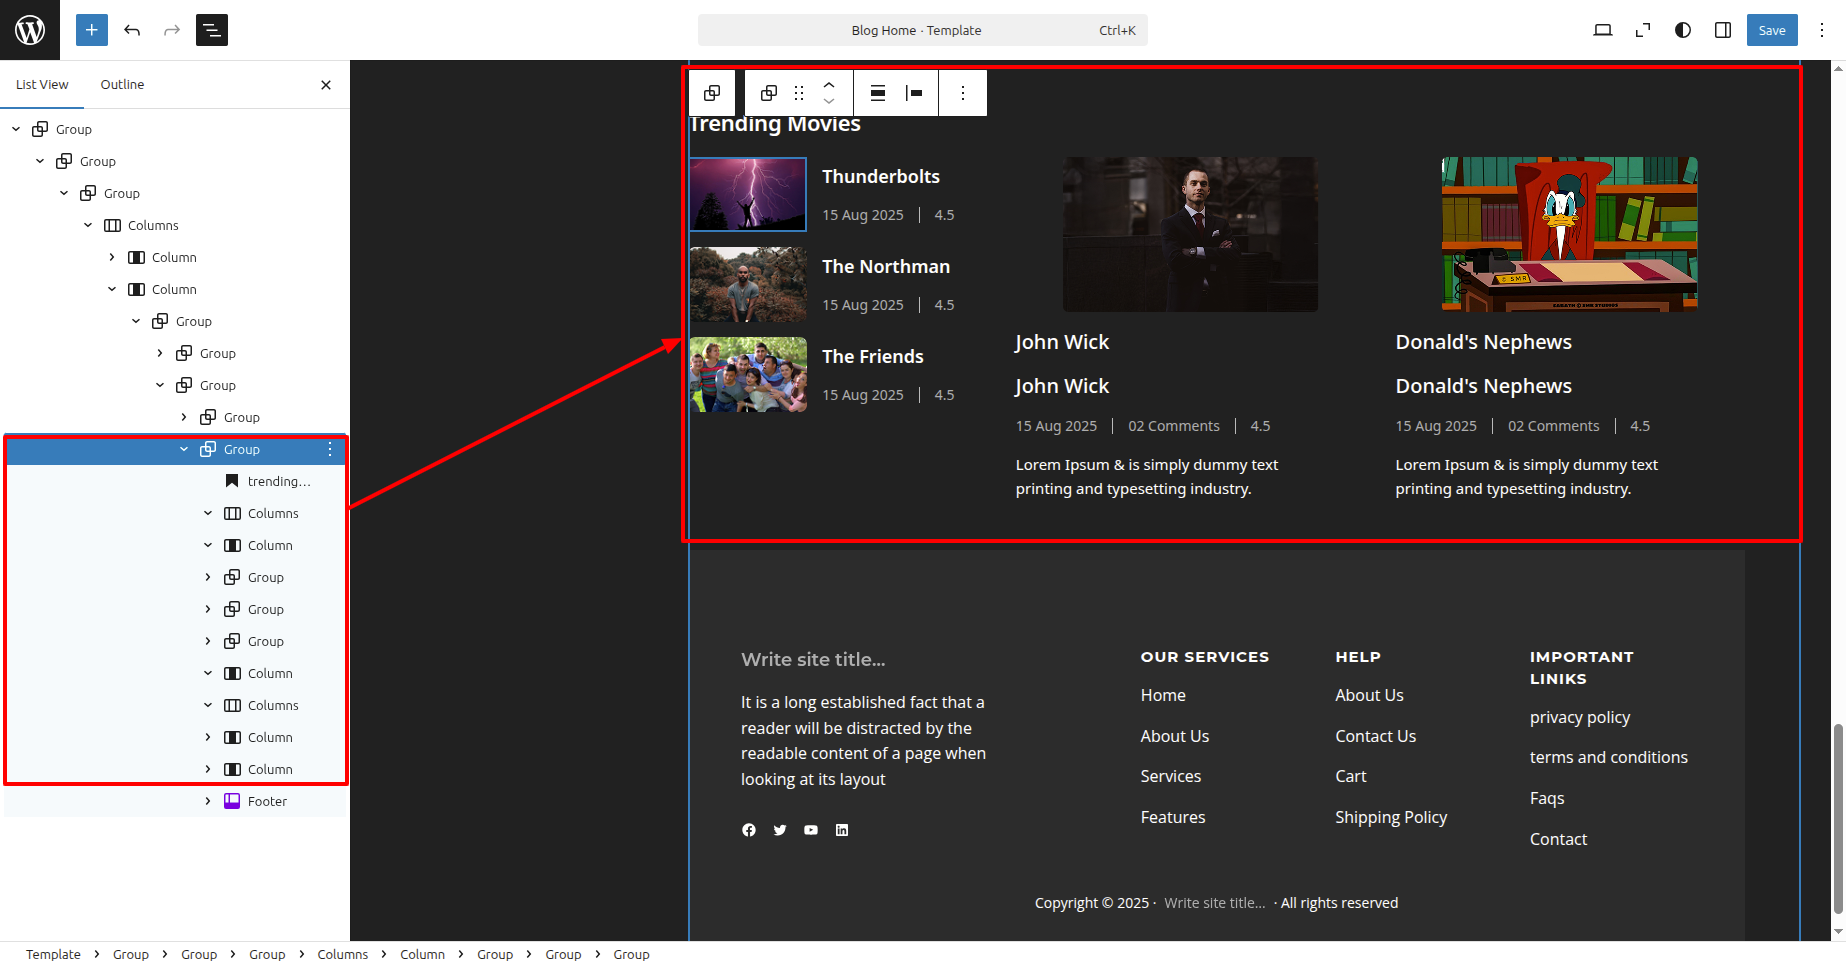1846x966 pixels.
Task: Open block toolbar three-dot options menu
Action: tap(963, 93)
